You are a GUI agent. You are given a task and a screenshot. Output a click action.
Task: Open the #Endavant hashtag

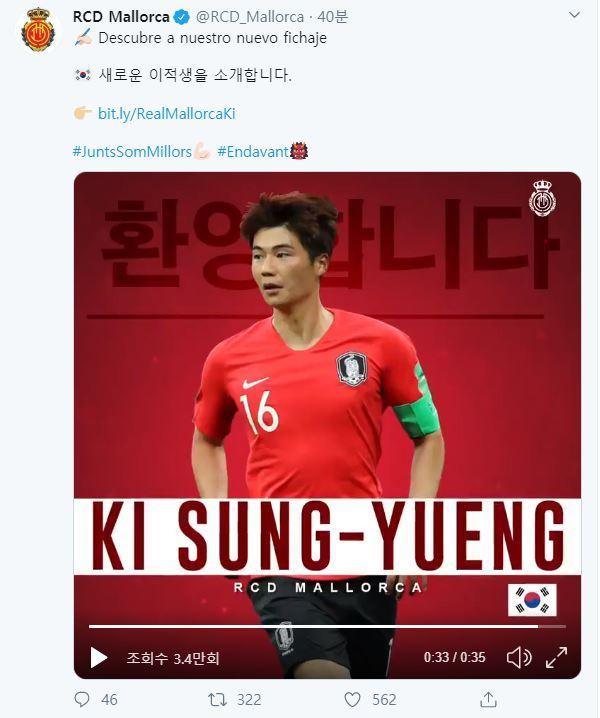pyautogui.click(x=253, y=152)
